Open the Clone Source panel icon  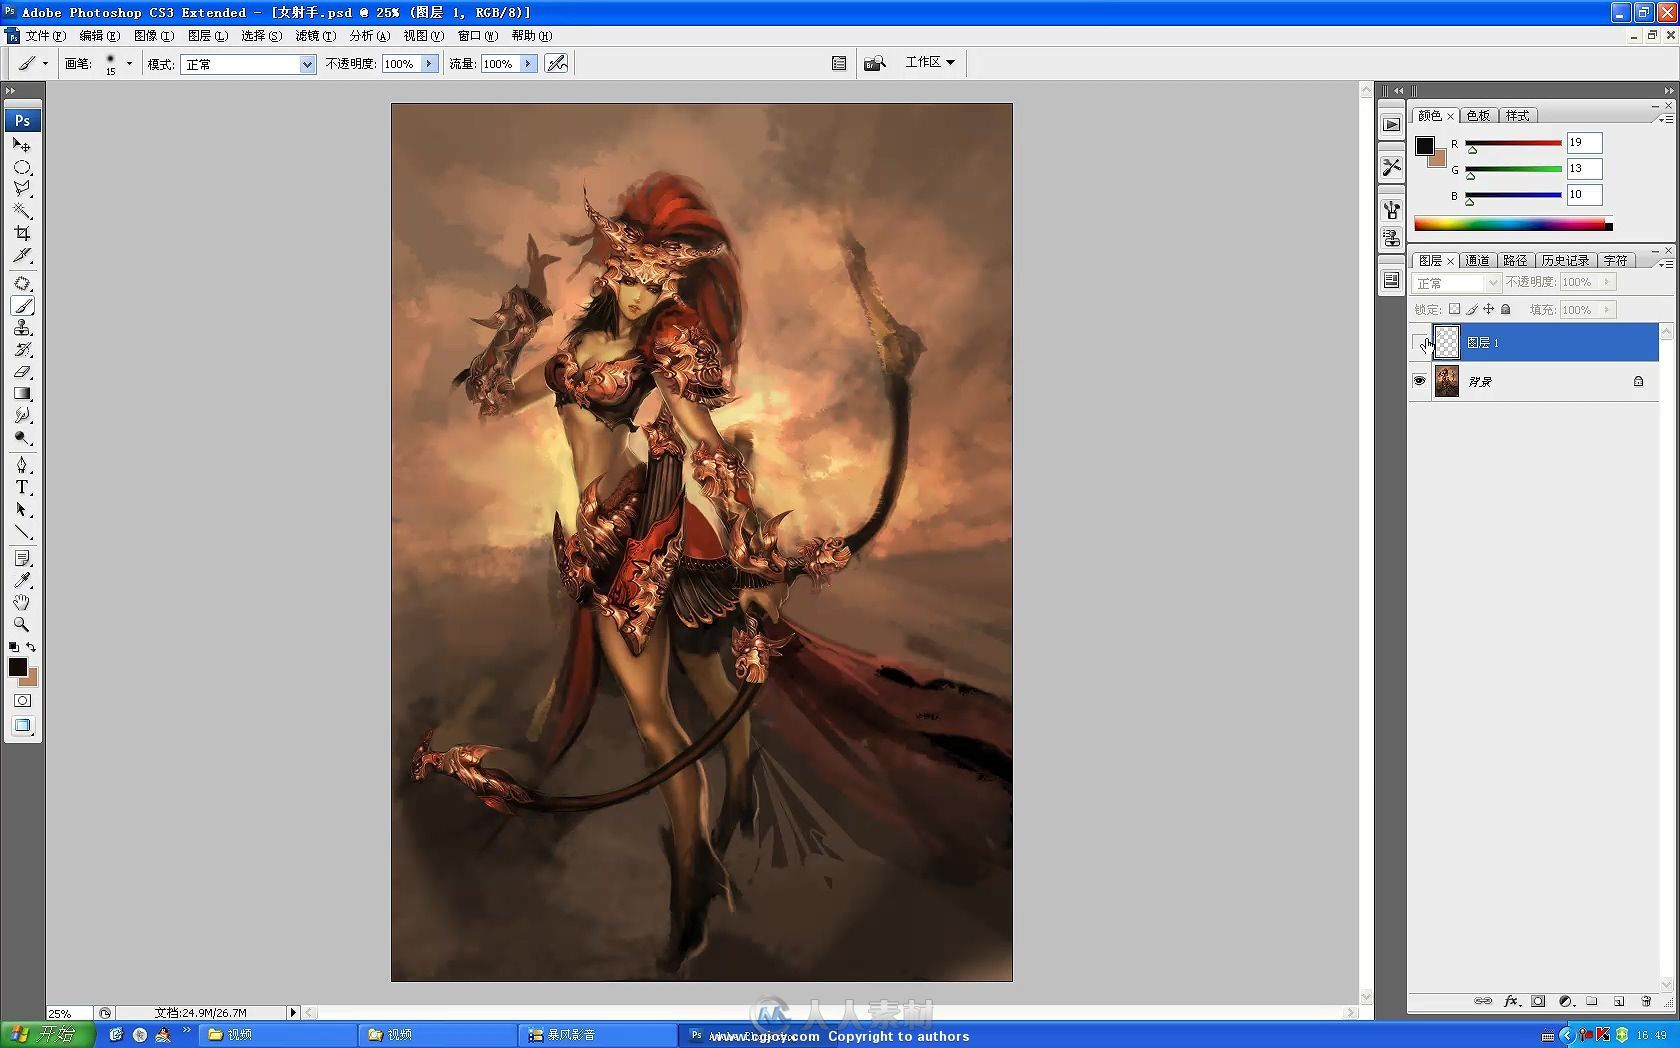1391,238
